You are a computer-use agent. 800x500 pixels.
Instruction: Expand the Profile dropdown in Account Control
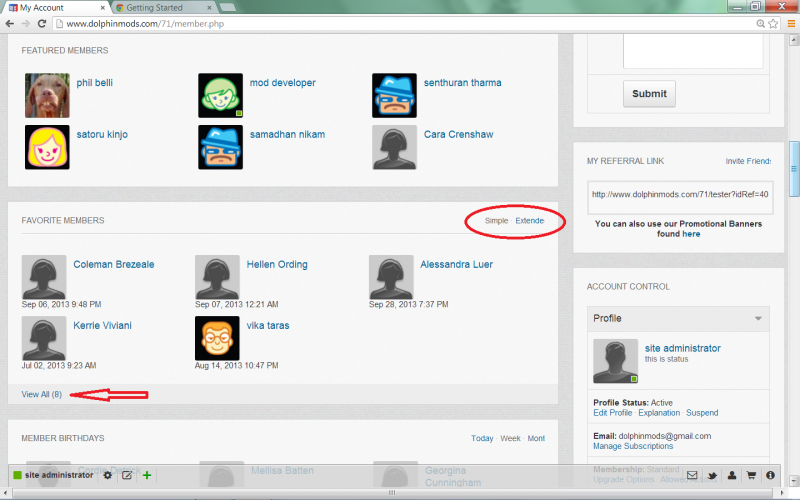pyautogui.click(x=758, y=318)
